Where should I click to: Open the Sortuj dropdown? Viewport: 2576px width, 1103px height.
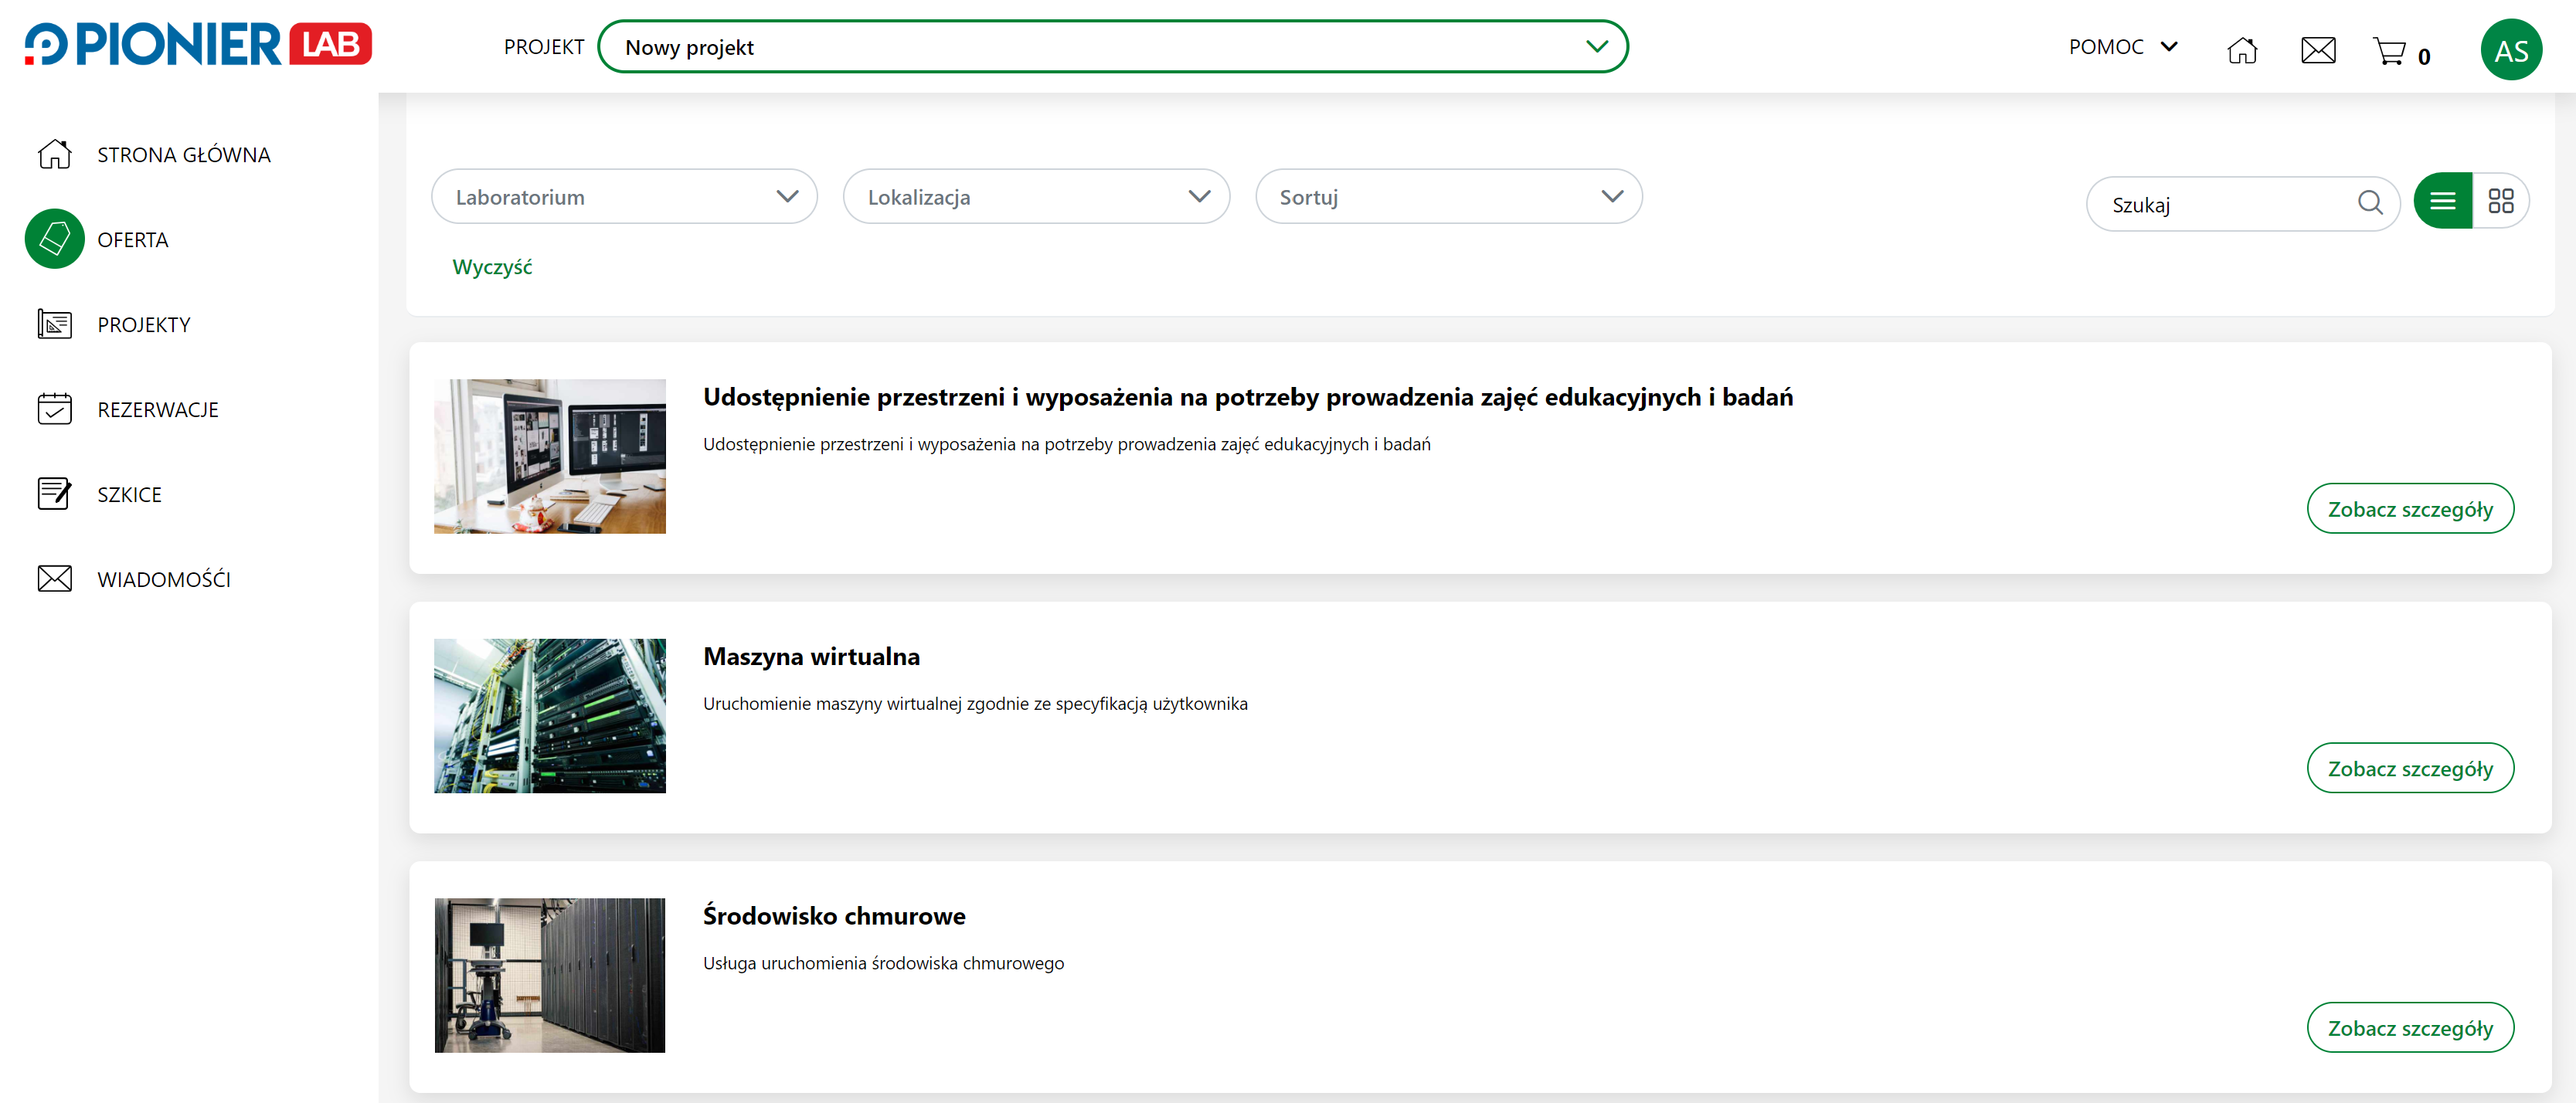click(x=1448, y=196)
